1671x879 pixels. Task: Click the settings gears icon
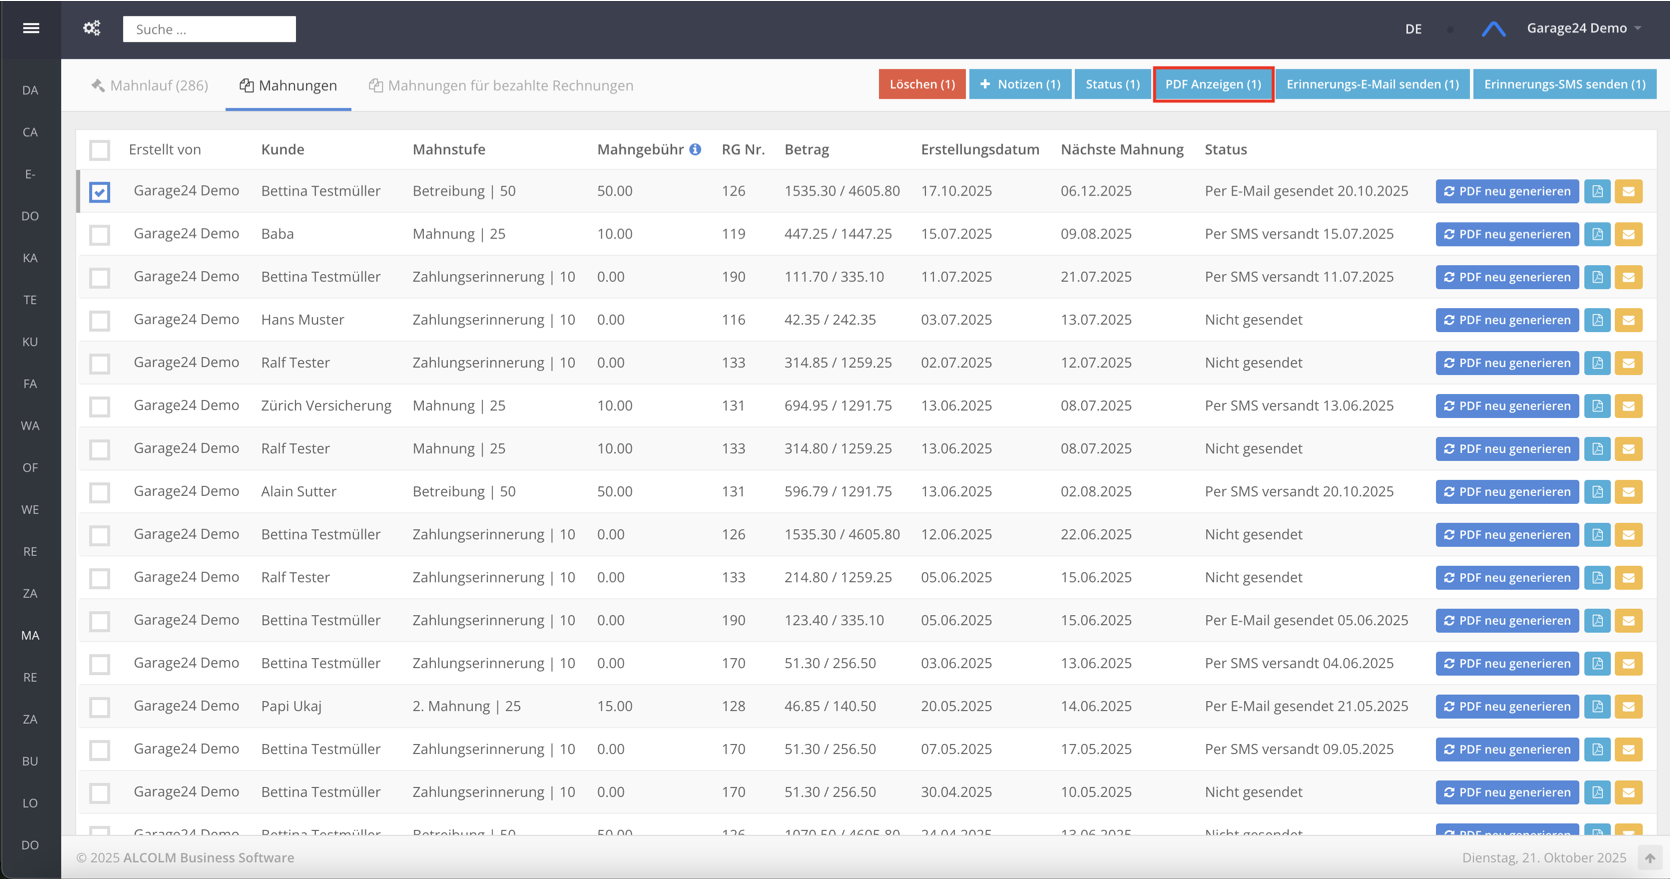point(92,28)
